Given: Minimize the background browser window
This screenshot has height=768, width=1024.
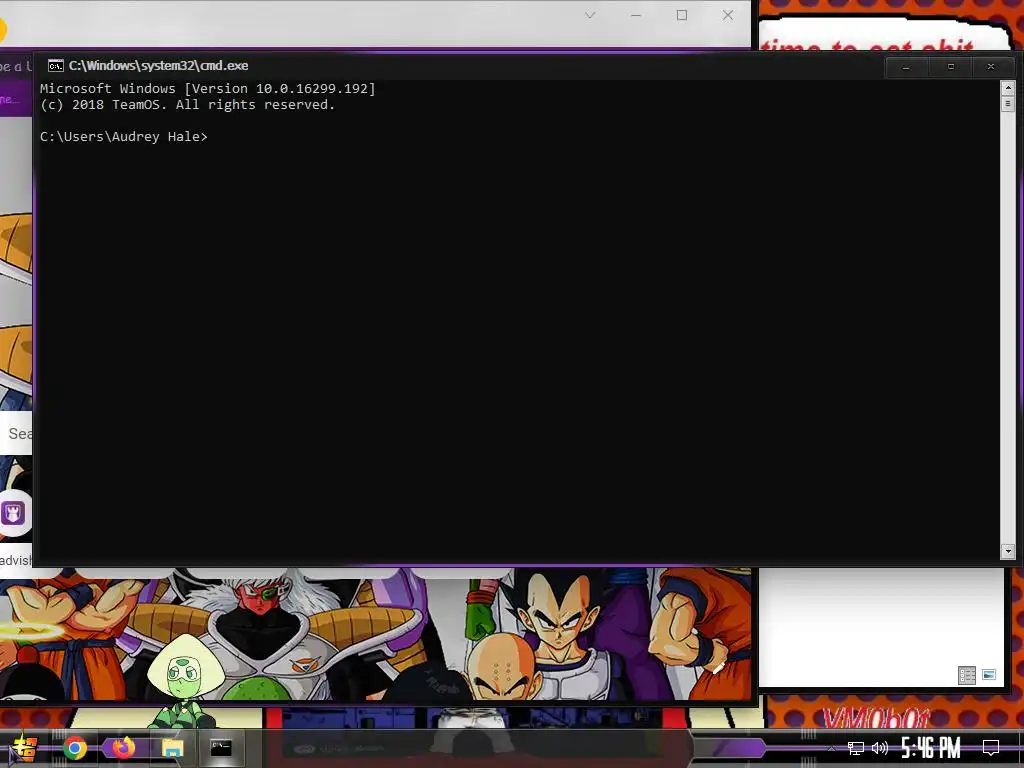Looking at the screenshot, I should 636,15.
